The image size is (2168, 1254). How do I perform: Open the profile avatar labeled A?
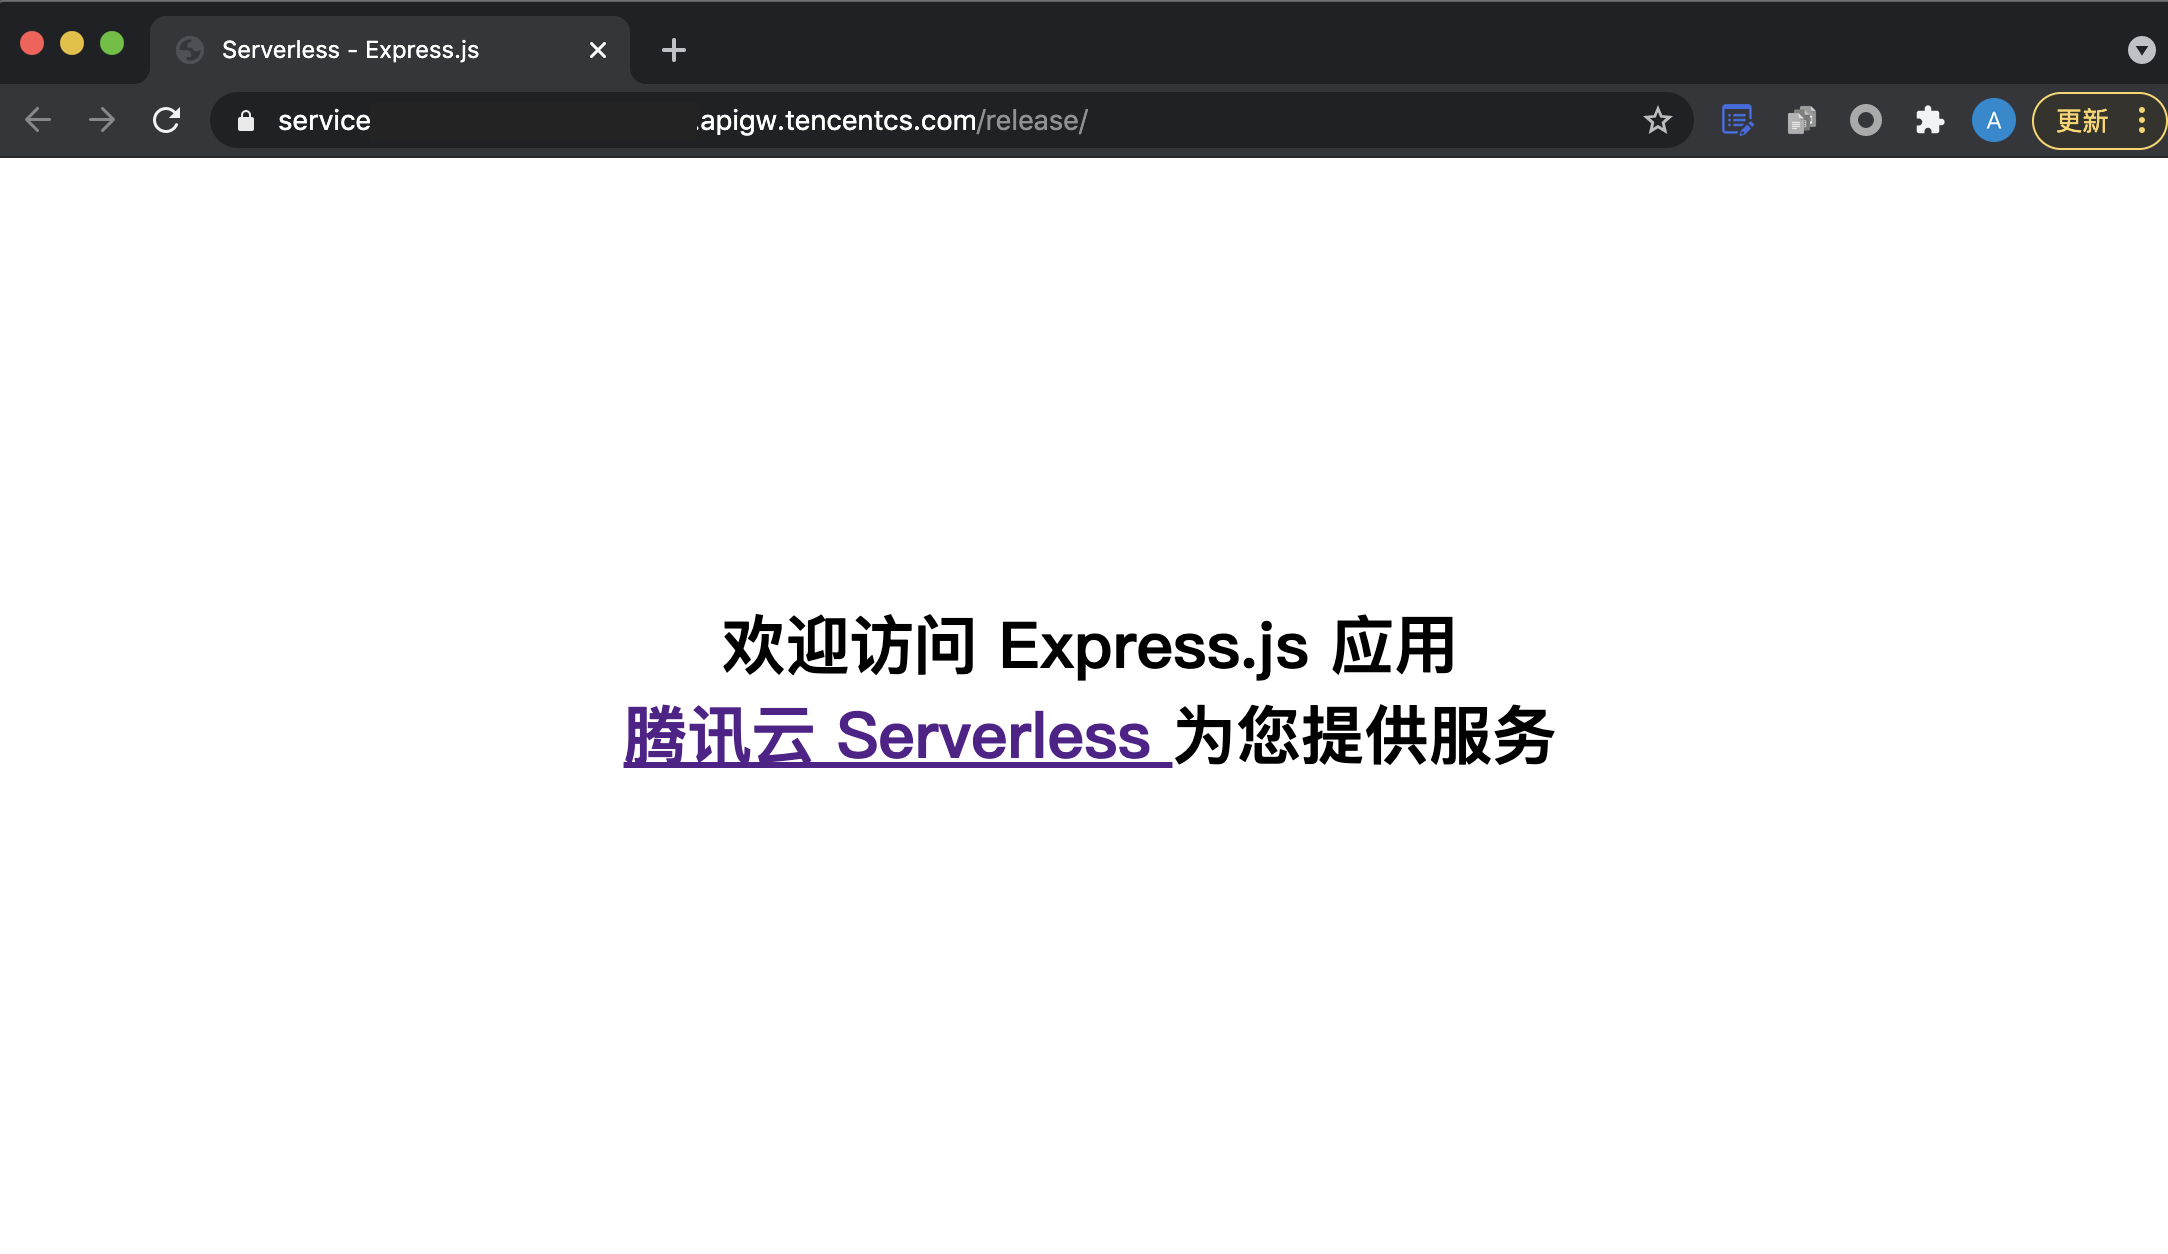[x=1993, y=120]
